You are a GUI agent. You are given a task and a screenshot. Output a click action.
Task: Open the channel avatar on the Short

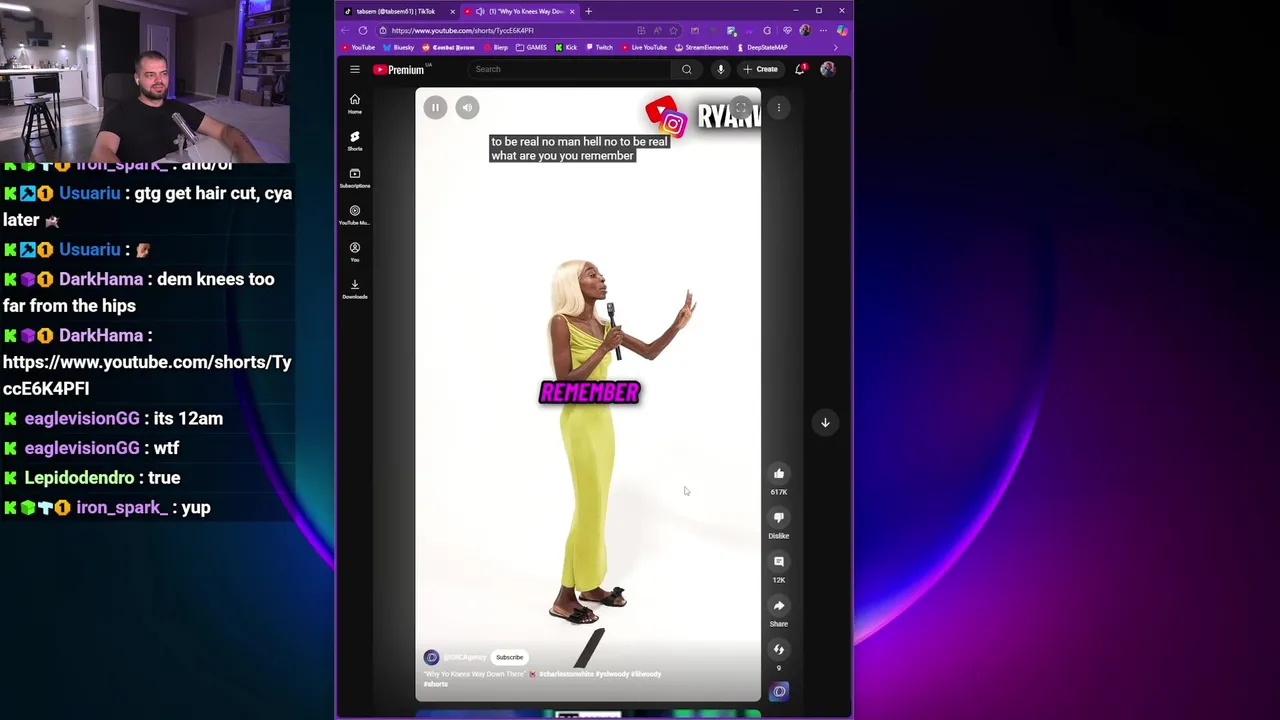(431, 657)
